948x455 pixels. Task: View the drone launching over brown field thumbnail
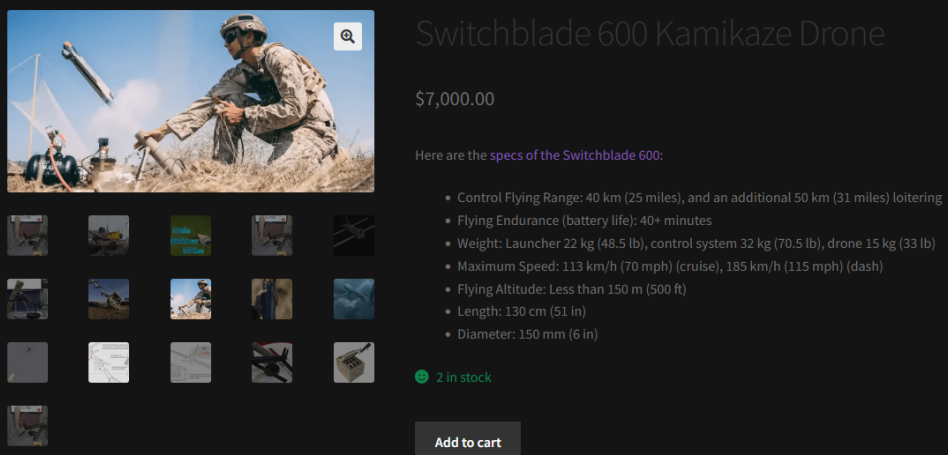[109, 299]
